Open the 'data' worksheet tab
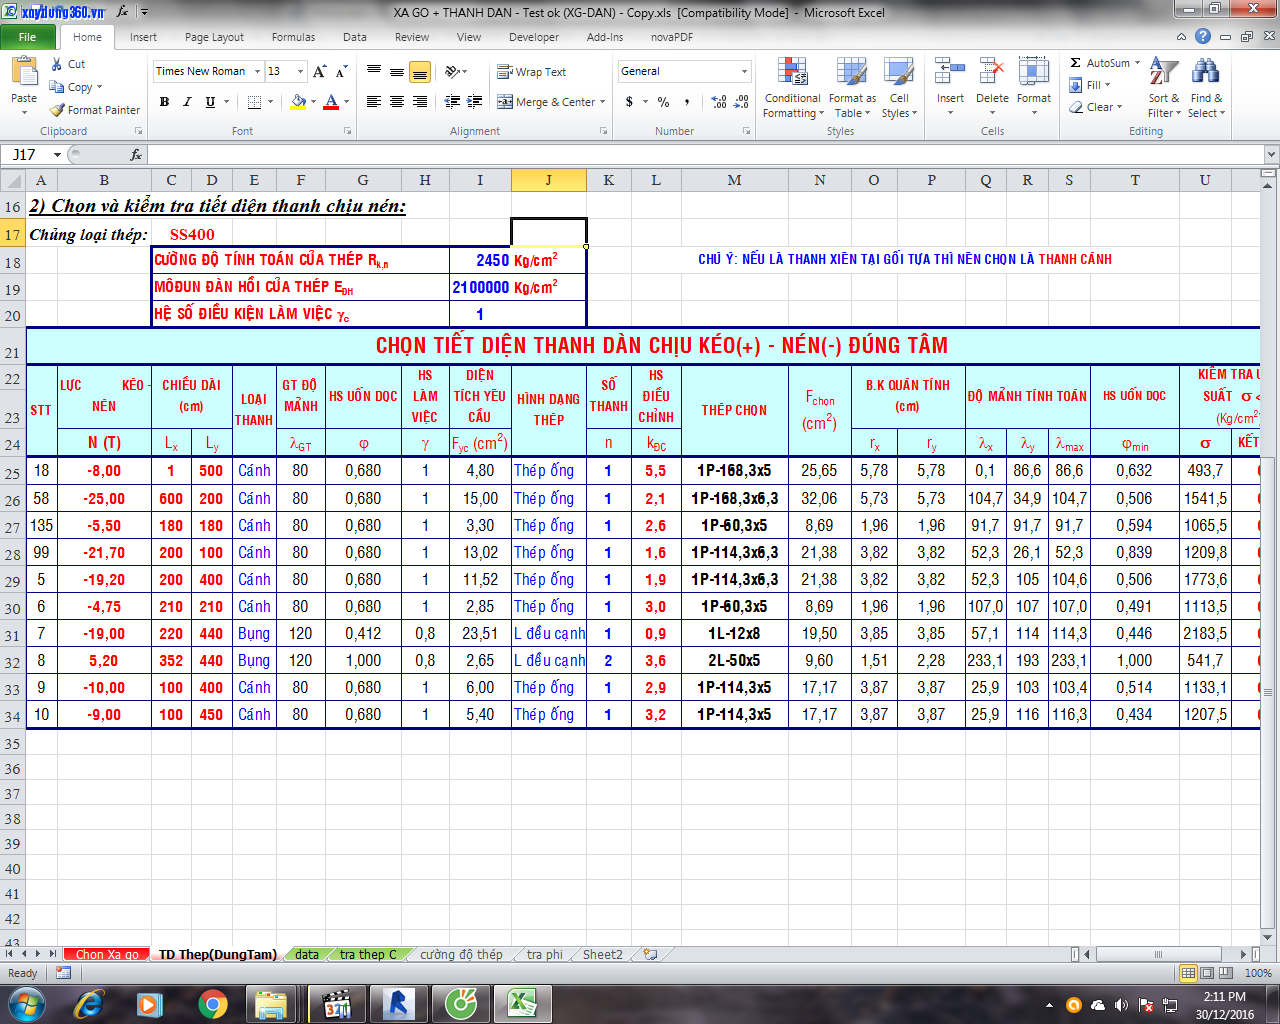Image resolution: width=1280 pixels, height=1024 pixels. (x=307, y=954)
